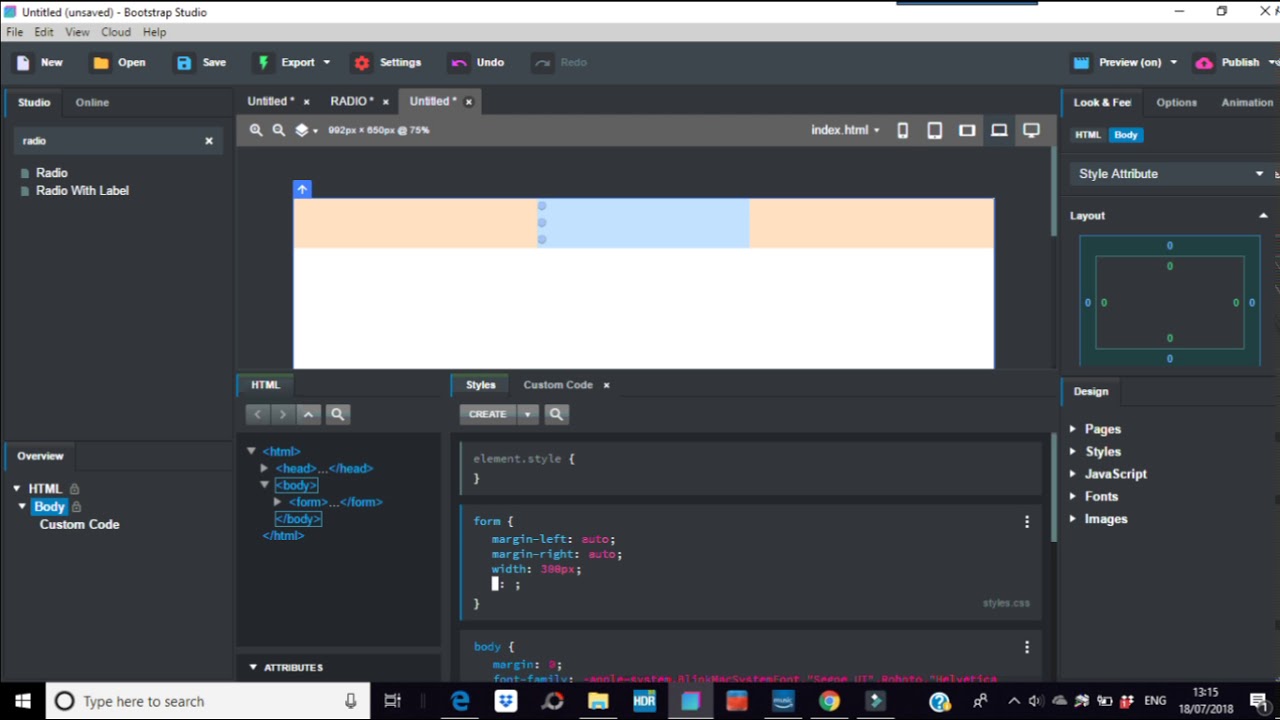Click the blue select-parent arrow on canvas
1280x720 pixels.
tap(302, 189)
